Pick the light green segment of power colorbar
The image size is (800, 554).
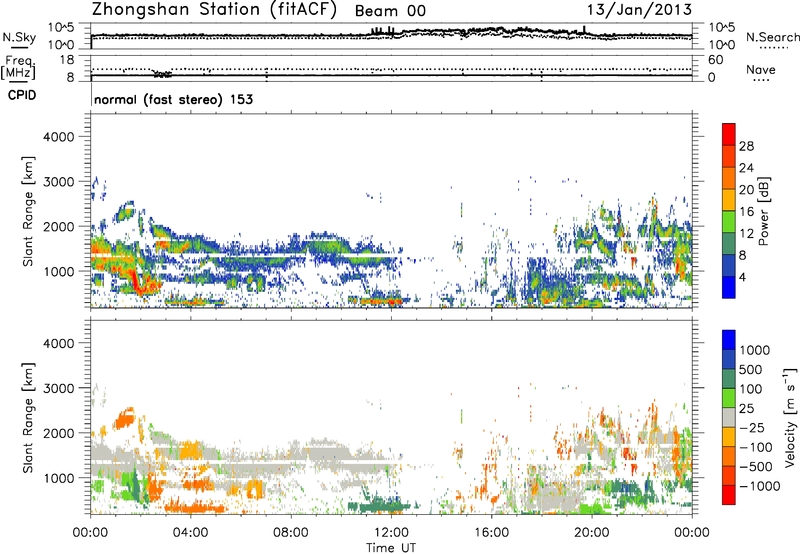click(x=729, y=222)
